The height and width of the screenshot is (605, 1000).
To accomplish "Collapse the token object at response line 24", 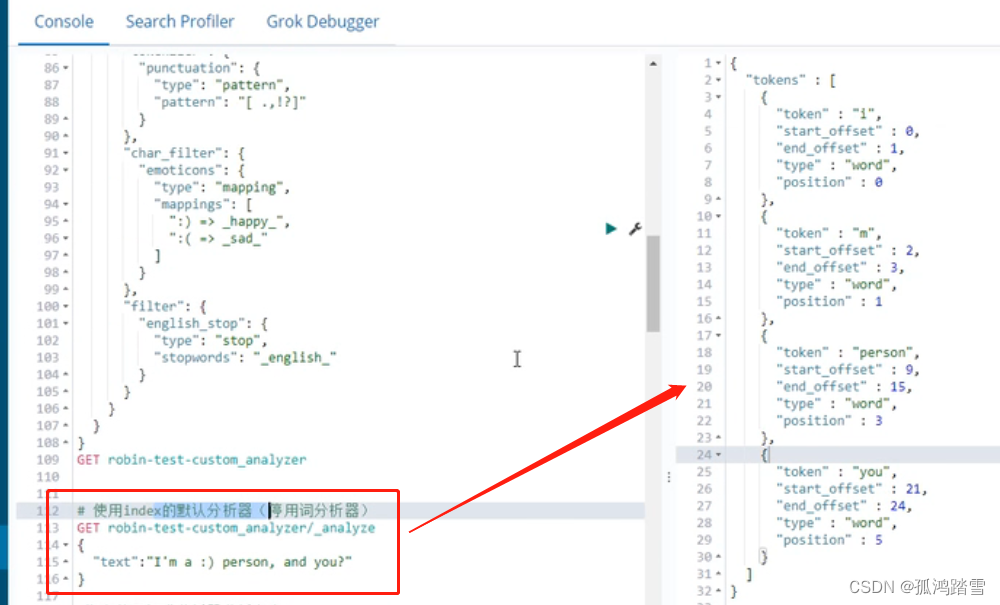I will (x=718, y=455).
